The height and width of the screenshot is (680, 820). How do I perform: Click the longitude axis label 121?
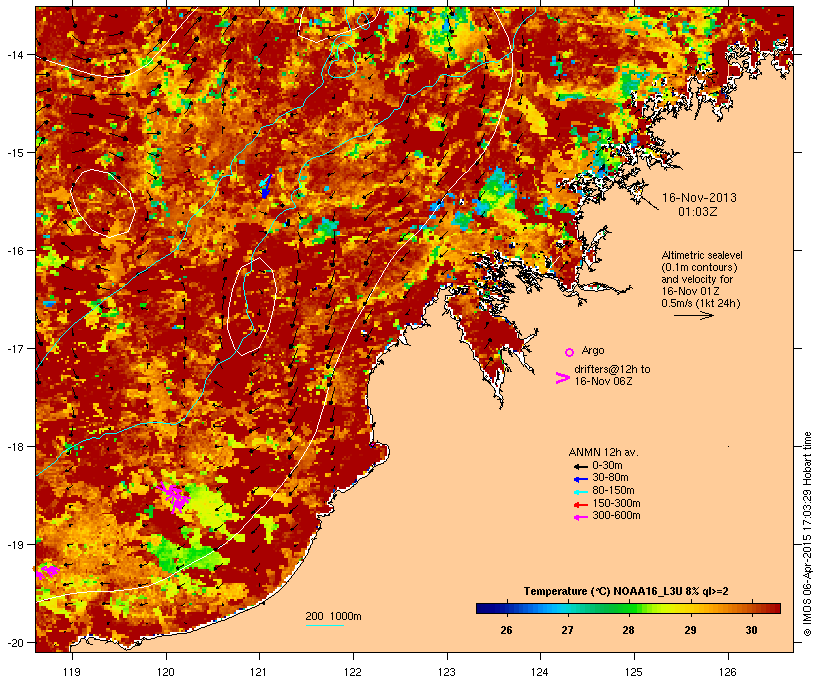[x=259, y=672]
